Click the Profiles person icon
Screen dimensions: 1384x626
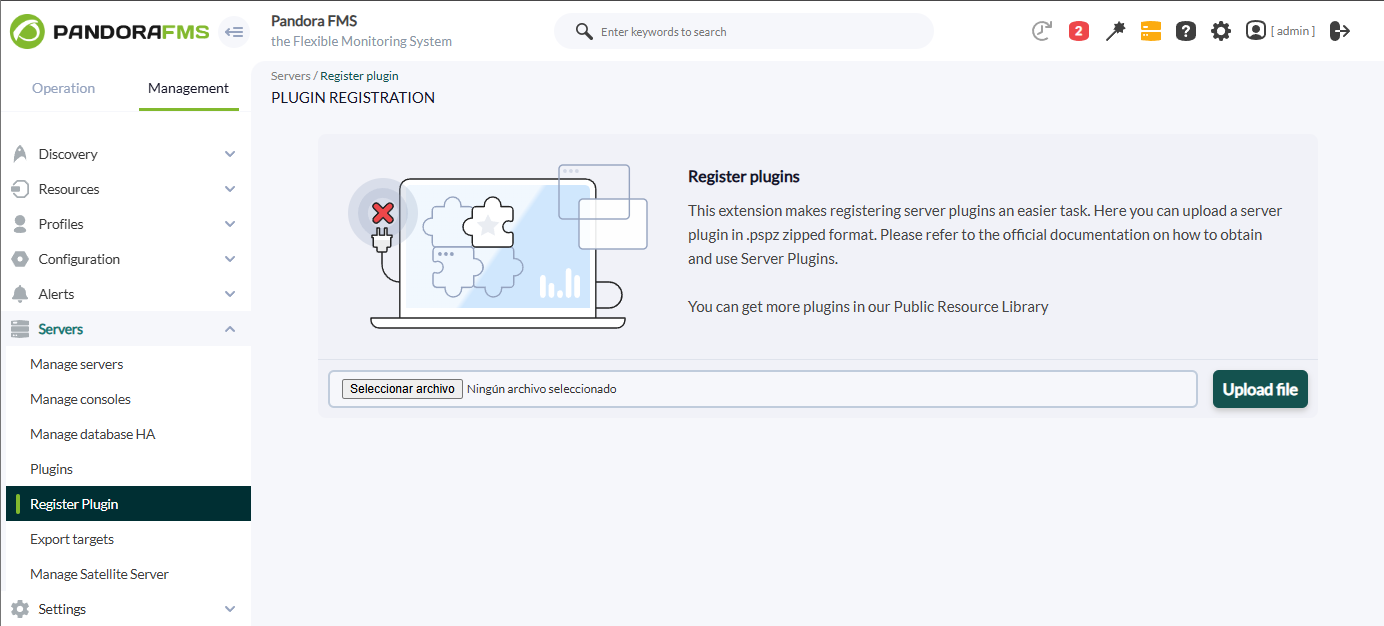tap(20, 224)
